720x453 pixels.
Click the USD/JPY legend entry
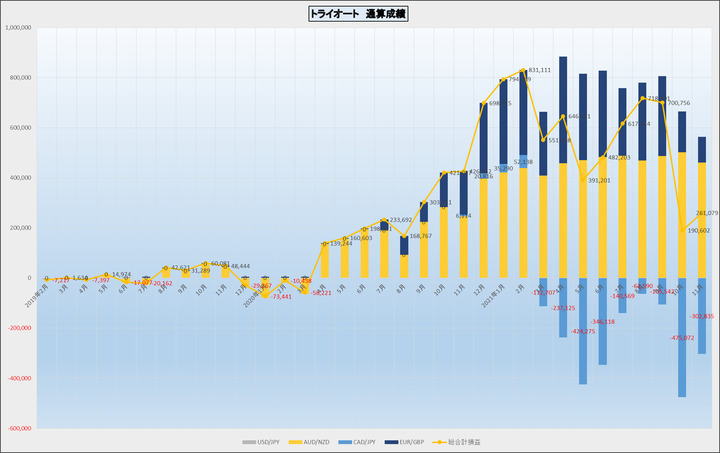260,442
